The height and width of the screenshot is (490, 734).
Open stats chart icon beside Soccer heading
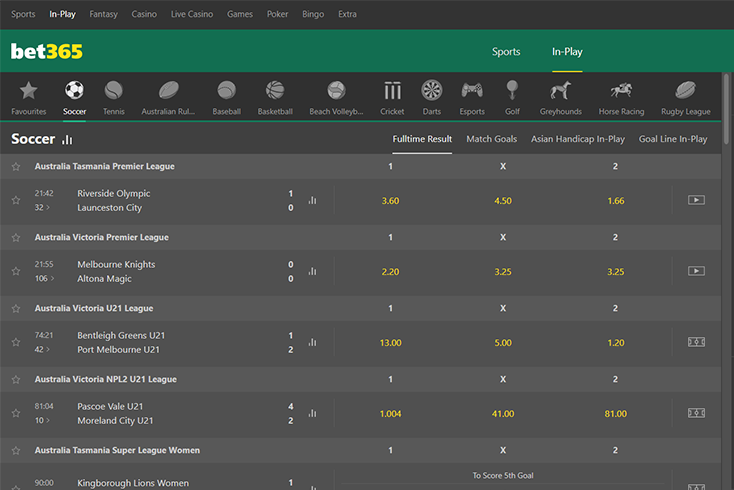pos(67,139)
